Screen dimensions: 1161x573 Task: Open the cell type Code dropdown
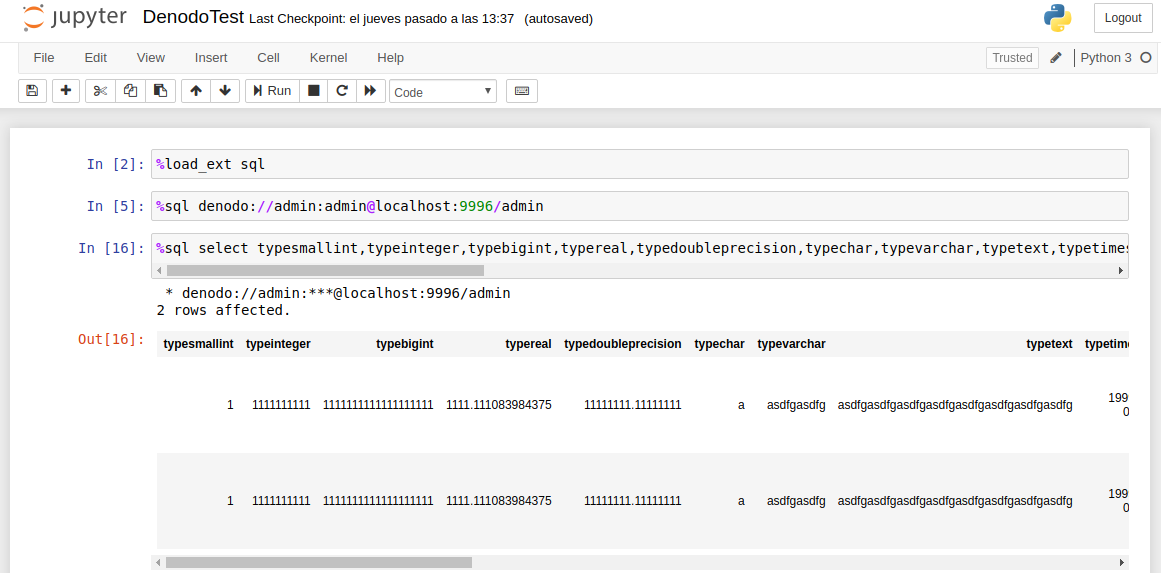pos(444,92)
